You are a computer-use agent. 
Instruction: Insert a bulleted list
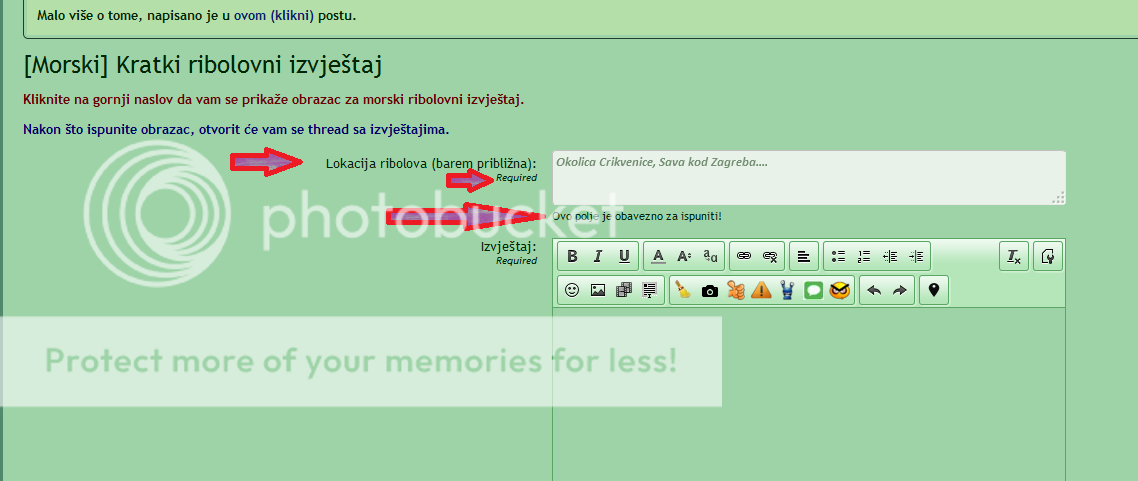click(x=838, y=256)
